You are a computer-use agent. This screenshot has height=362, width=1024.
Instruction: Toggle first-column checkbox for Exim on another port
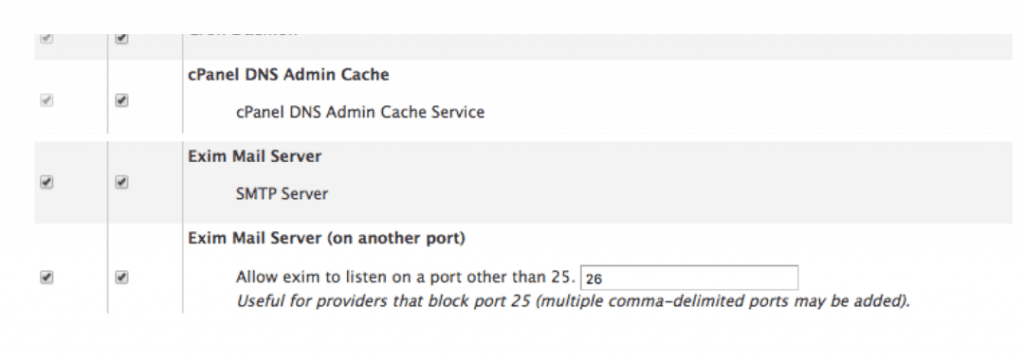point(46,278)
